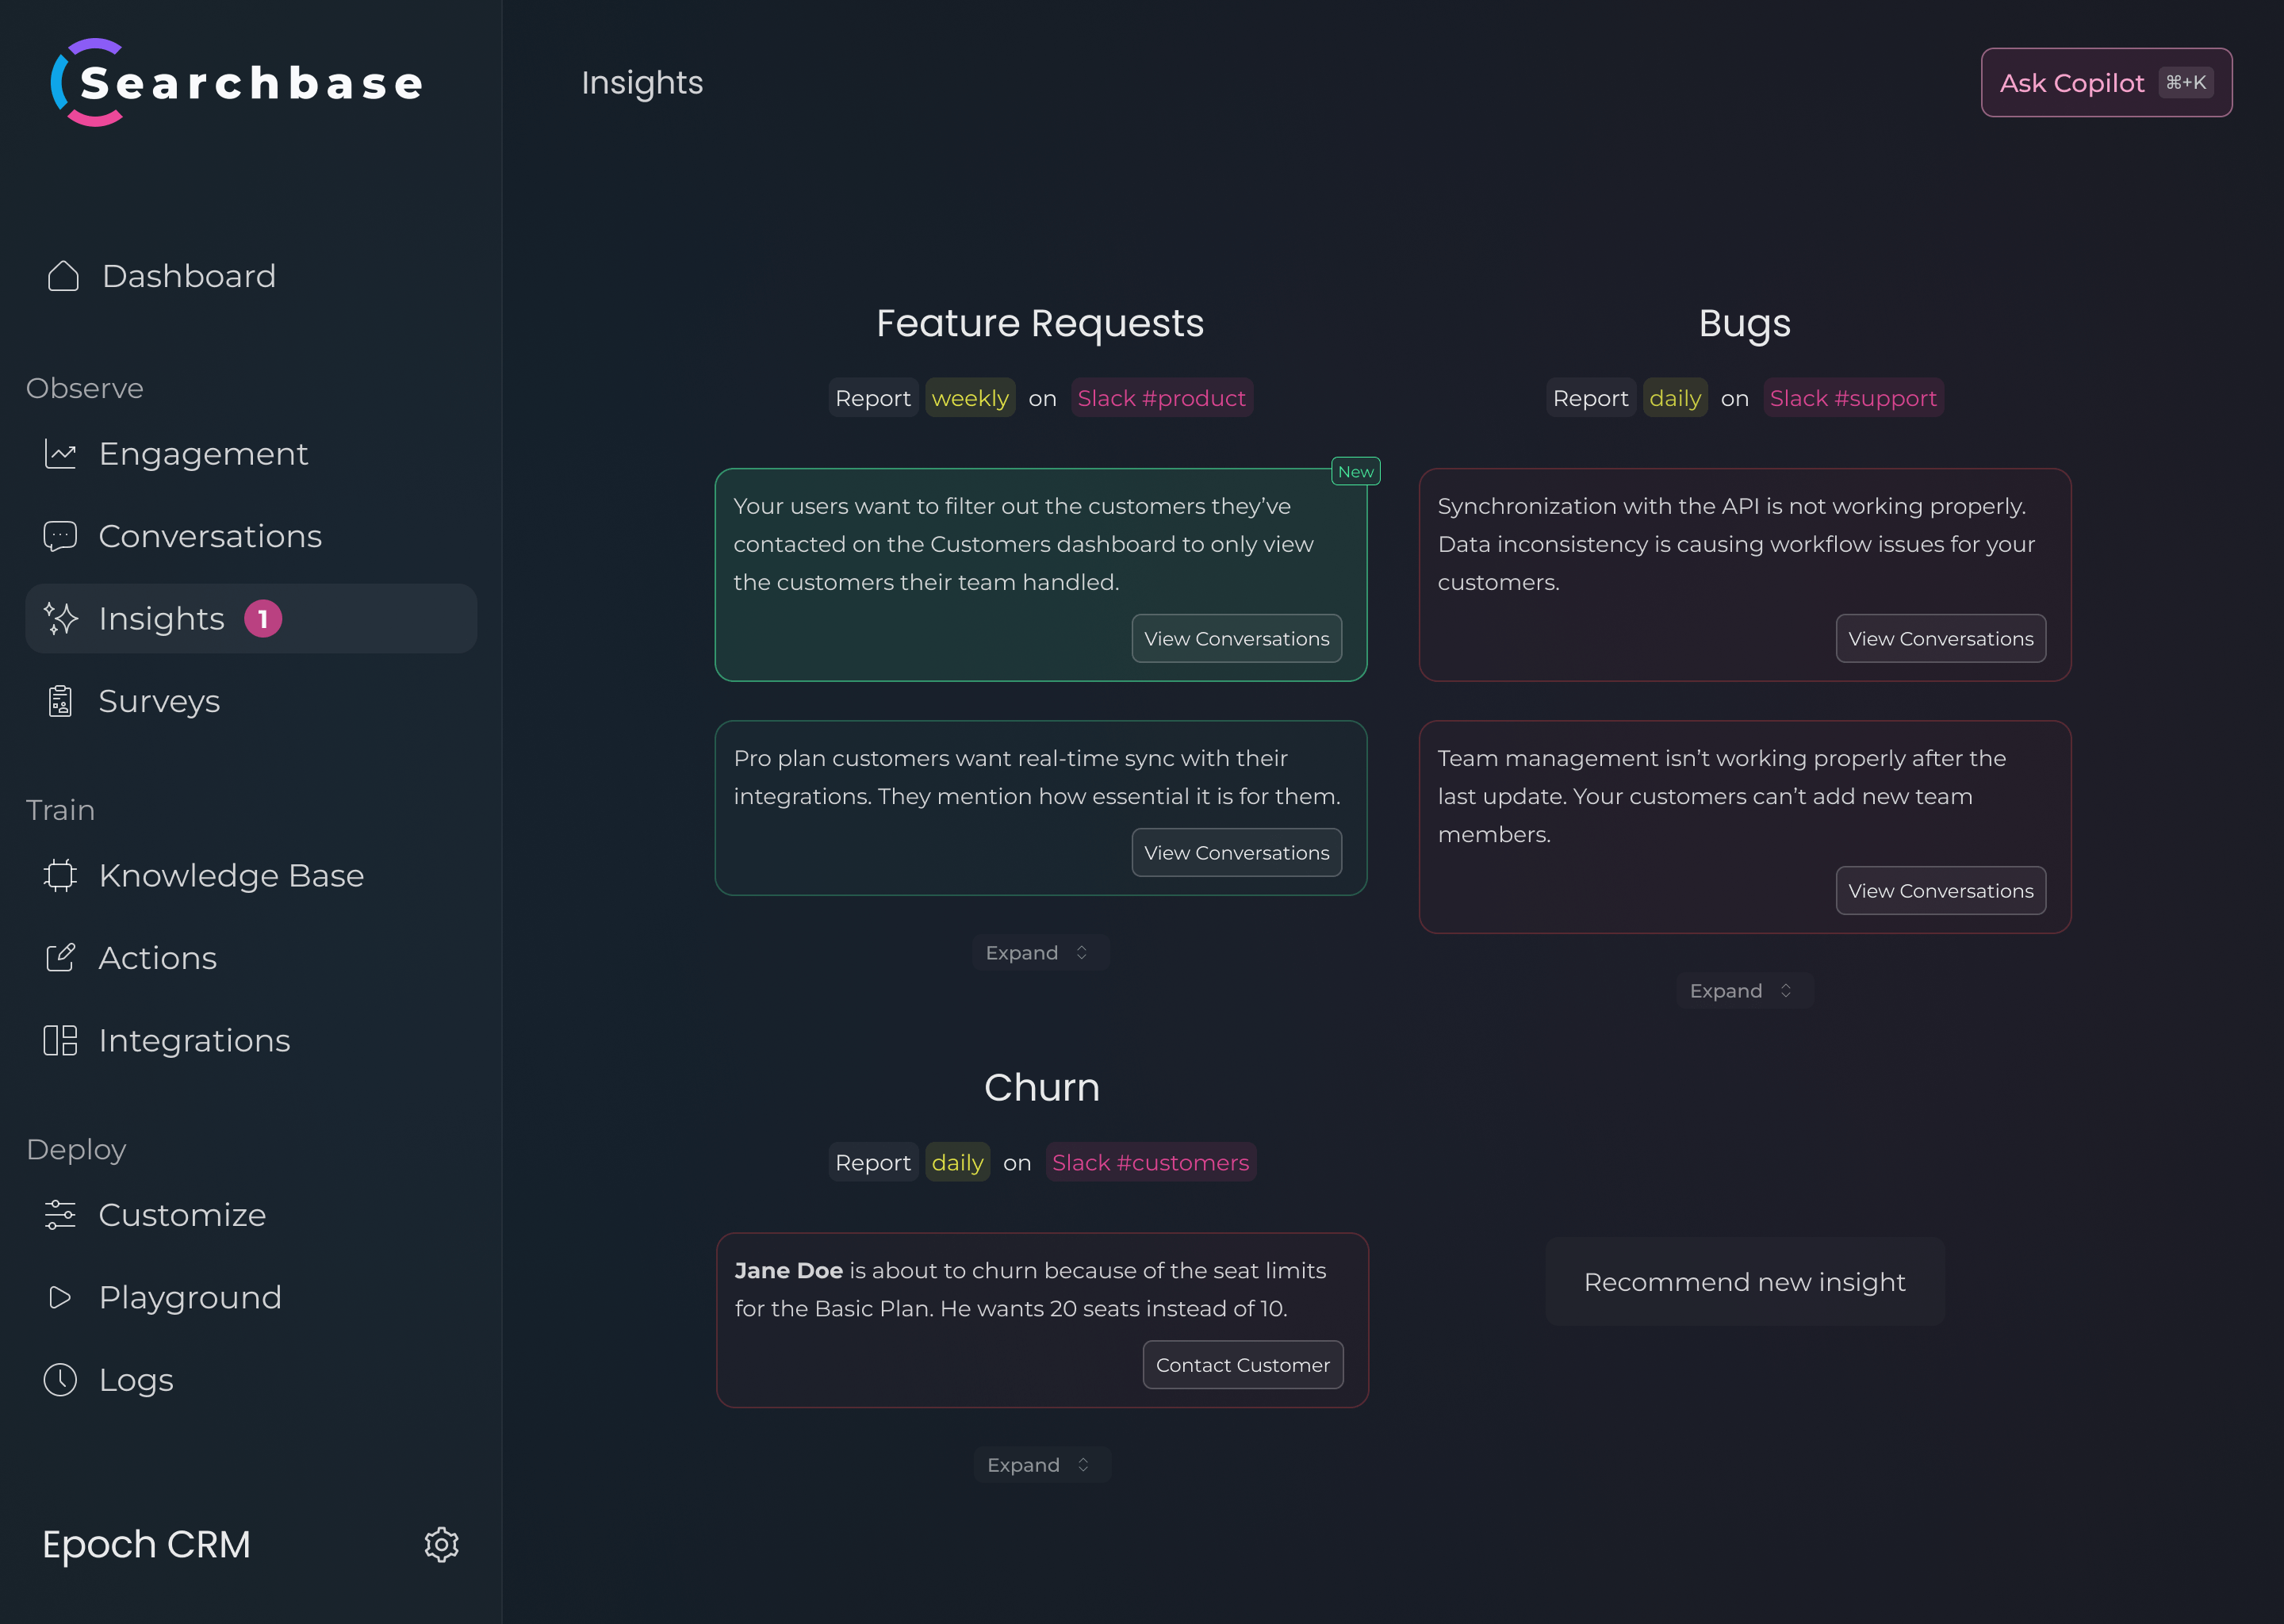Screen dimensions: 2284x1624
Task: Open Customize in the sidebar
Action: tap(182, 1215)
